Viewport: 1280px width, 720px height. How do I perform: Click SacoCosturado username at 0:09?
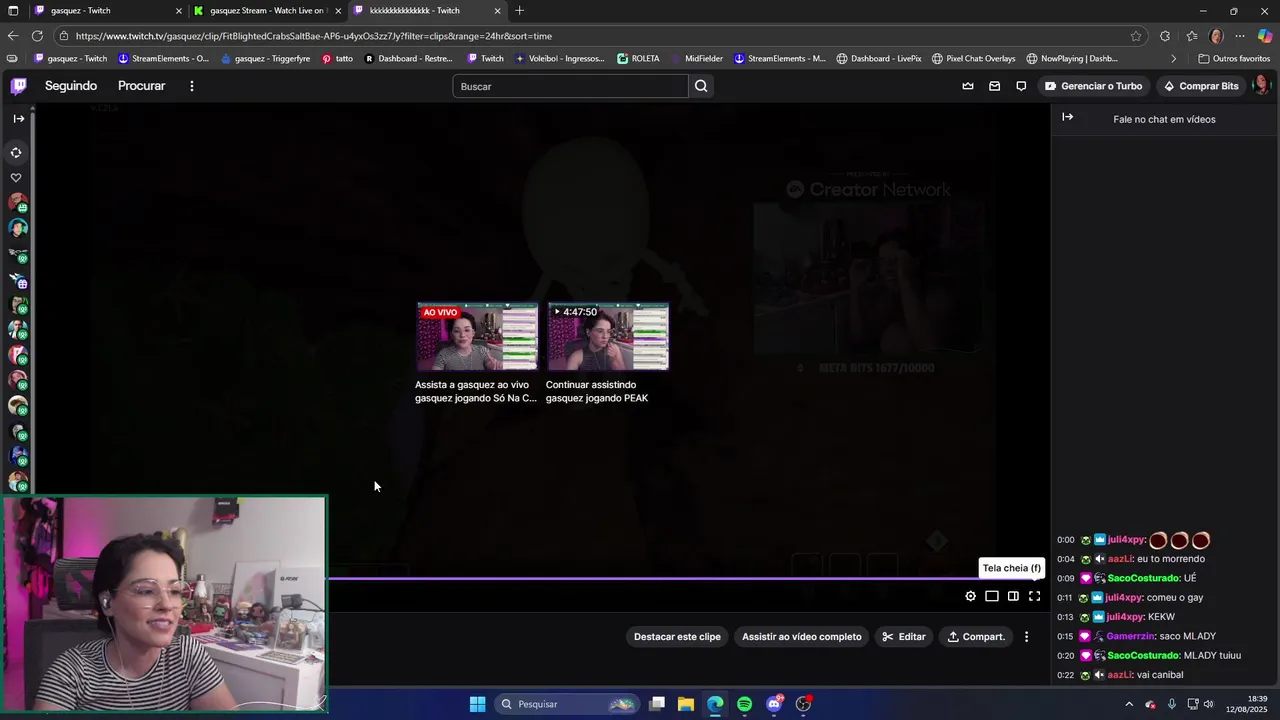[1143, 578]
